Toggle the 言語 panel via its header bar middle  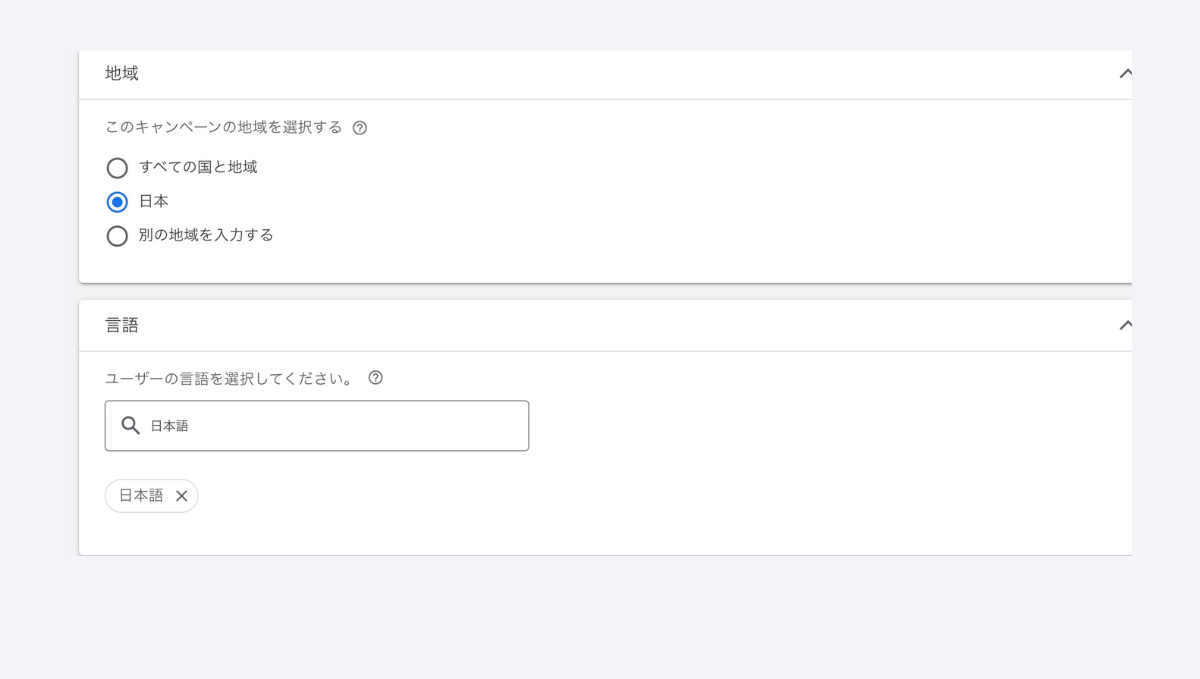click(x=606, y=325)
